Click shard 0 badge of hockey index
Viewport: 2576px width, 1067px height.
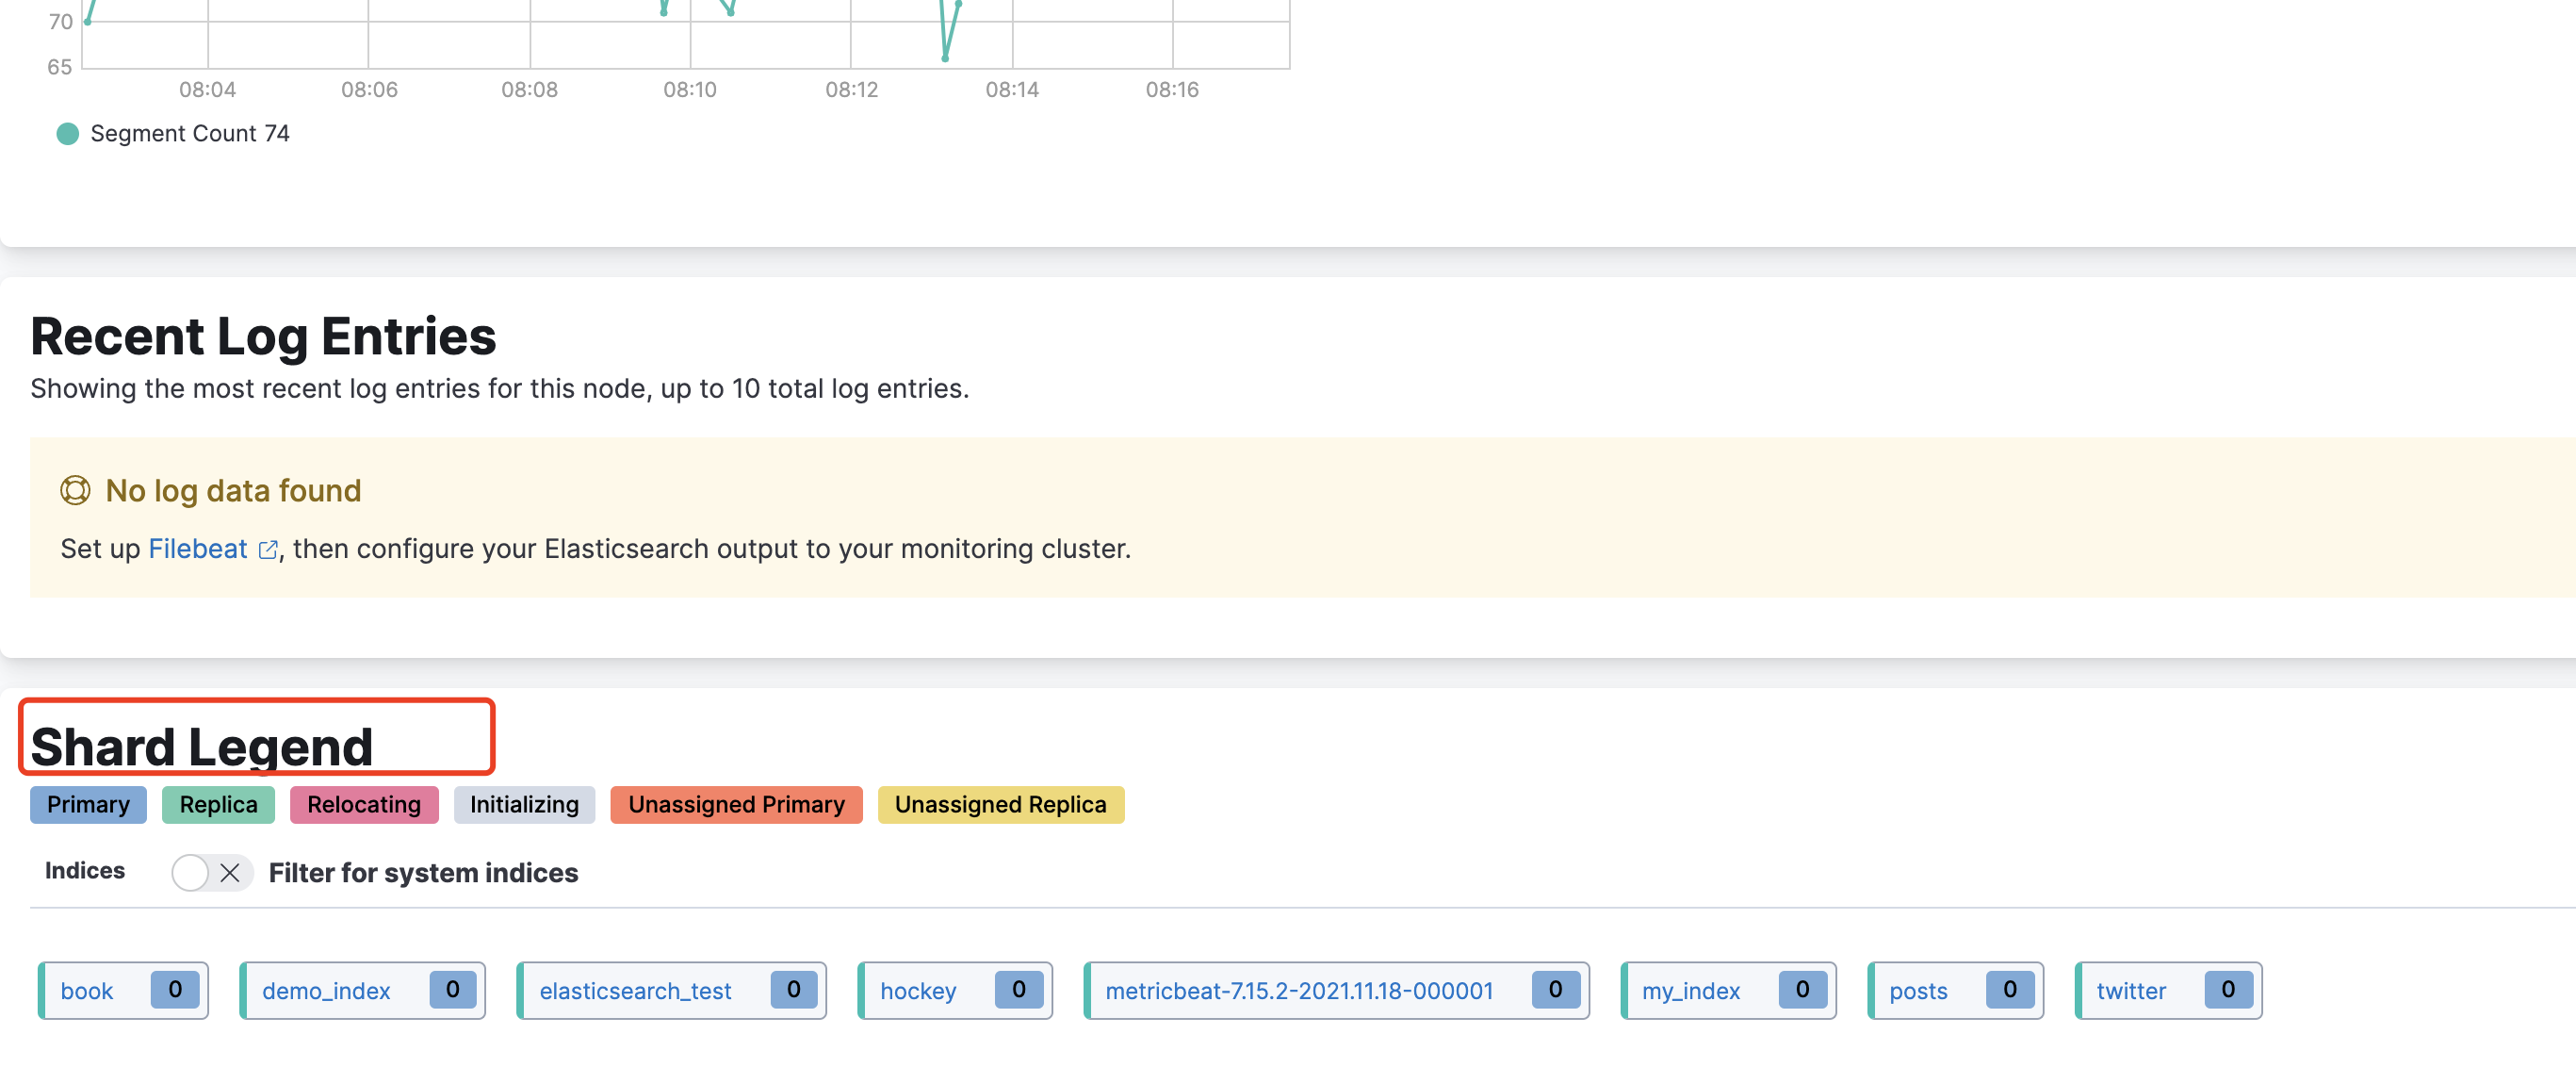point(1018,989)
